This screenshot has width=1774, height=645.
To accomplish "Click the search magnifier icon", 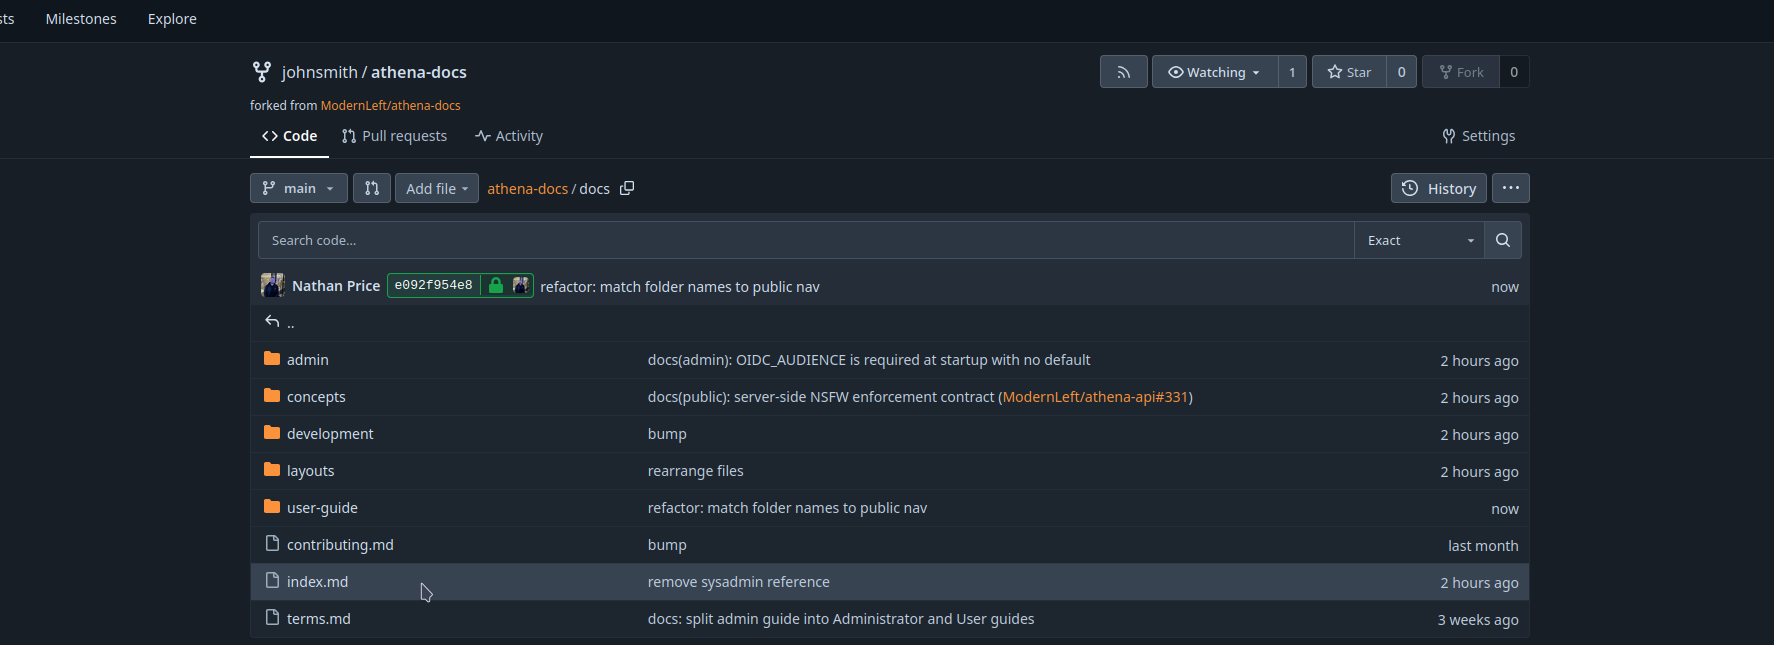I will pos(1503,240).
